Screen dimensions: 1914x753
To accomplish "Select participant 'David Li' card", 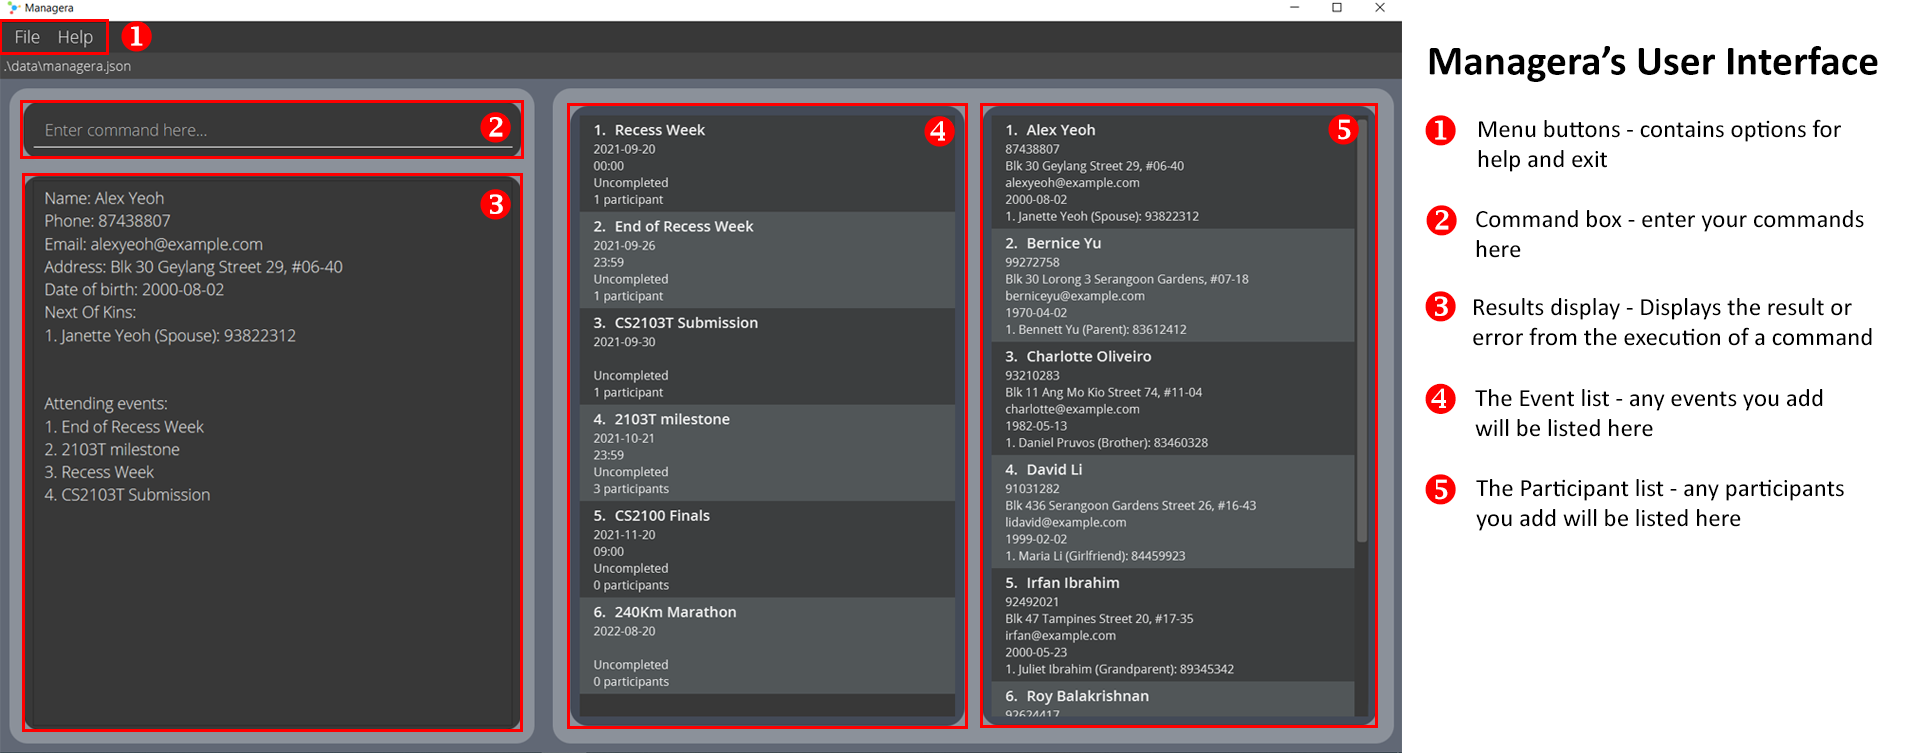I will coord(1173,511).
